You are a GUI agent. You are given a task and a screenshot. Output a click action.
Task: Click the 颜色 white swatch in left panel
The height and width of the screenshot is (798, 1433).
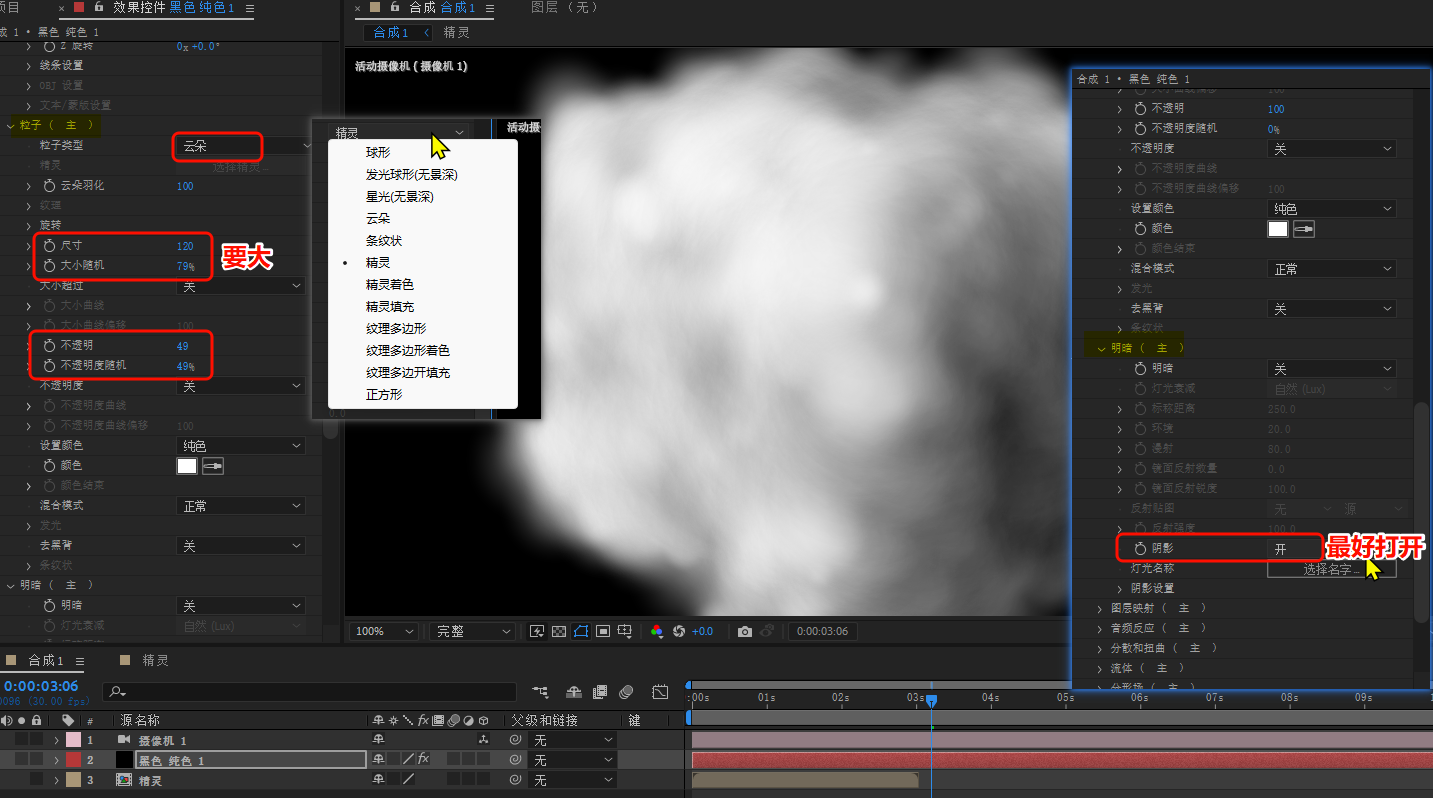[187, 465]
